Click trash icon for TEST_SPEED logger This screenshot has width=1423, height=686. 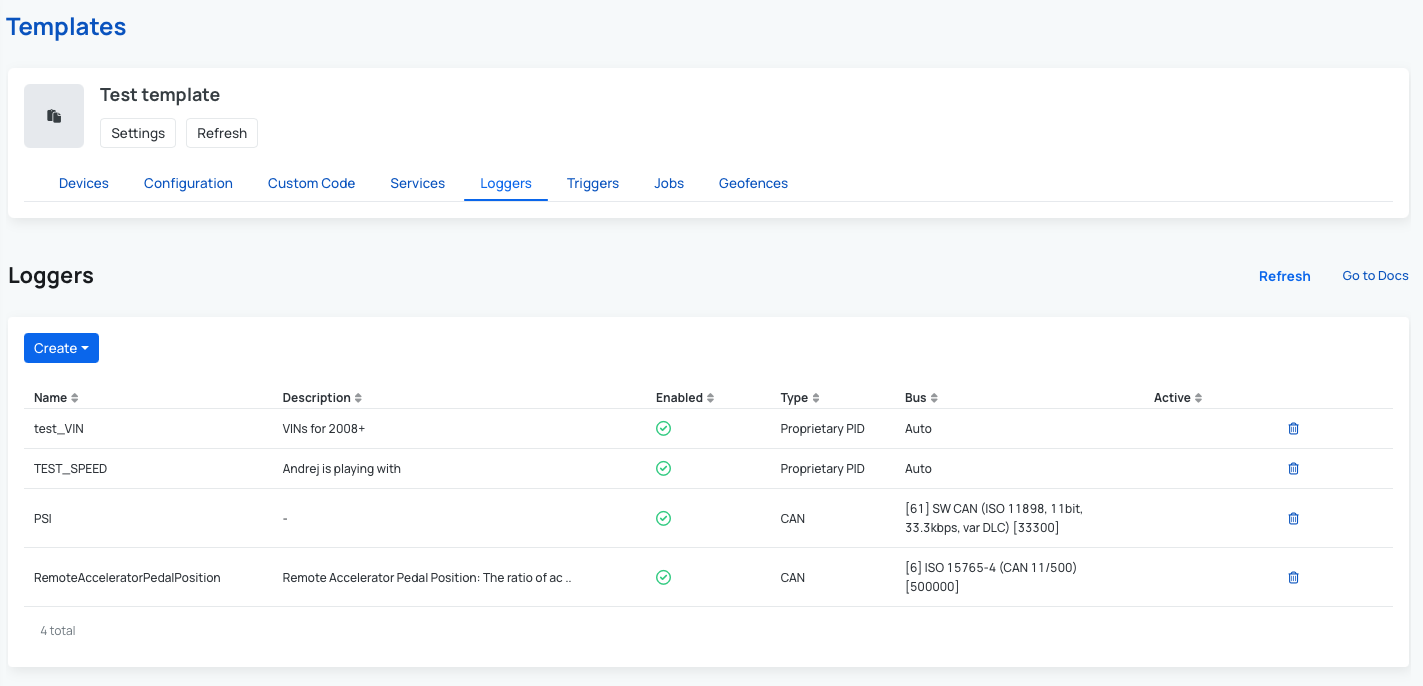[x=1293, y=468]
